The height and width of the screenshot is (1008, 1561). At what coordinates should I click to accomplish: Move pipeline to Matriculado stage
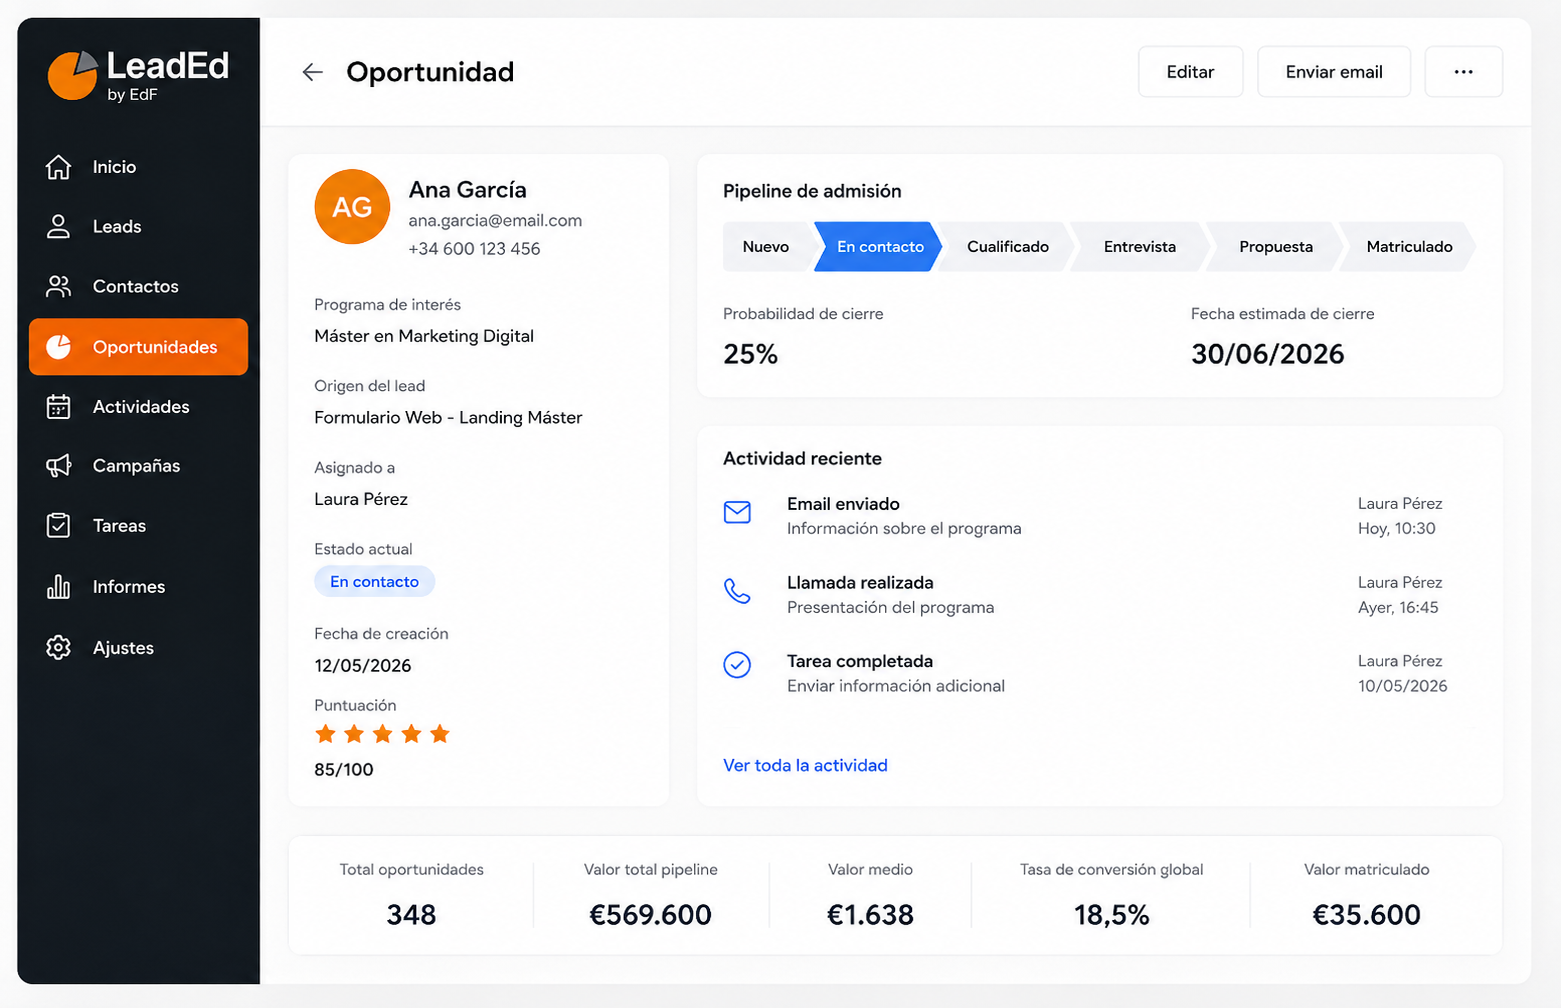pyautogui.click(x=1409, y=247)
